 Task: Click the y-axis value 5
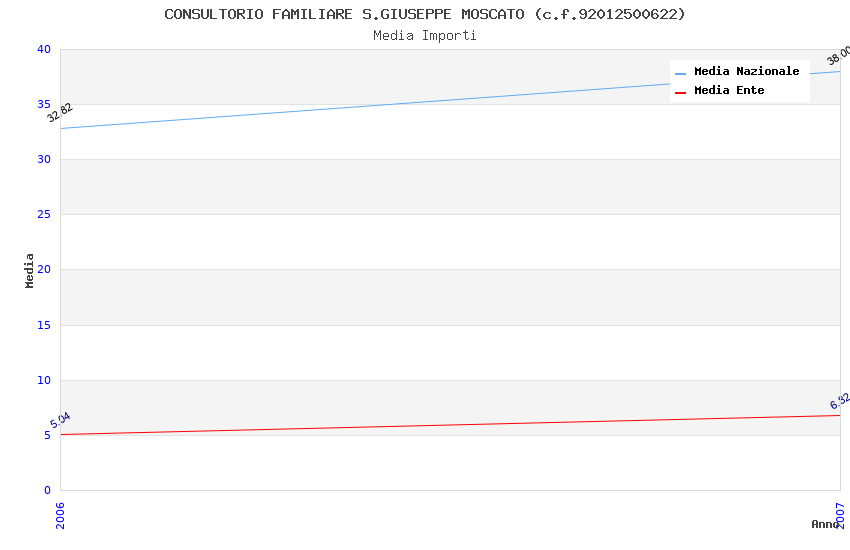tap(47, 436)
